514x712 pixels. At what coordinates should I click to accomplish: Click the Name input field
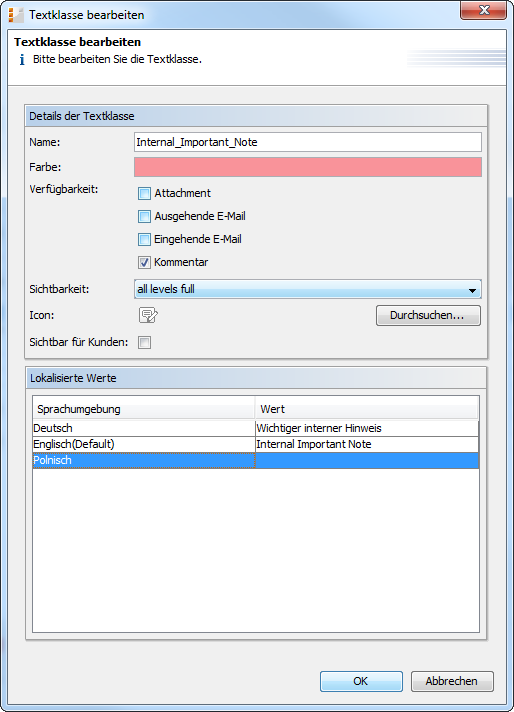307,142
